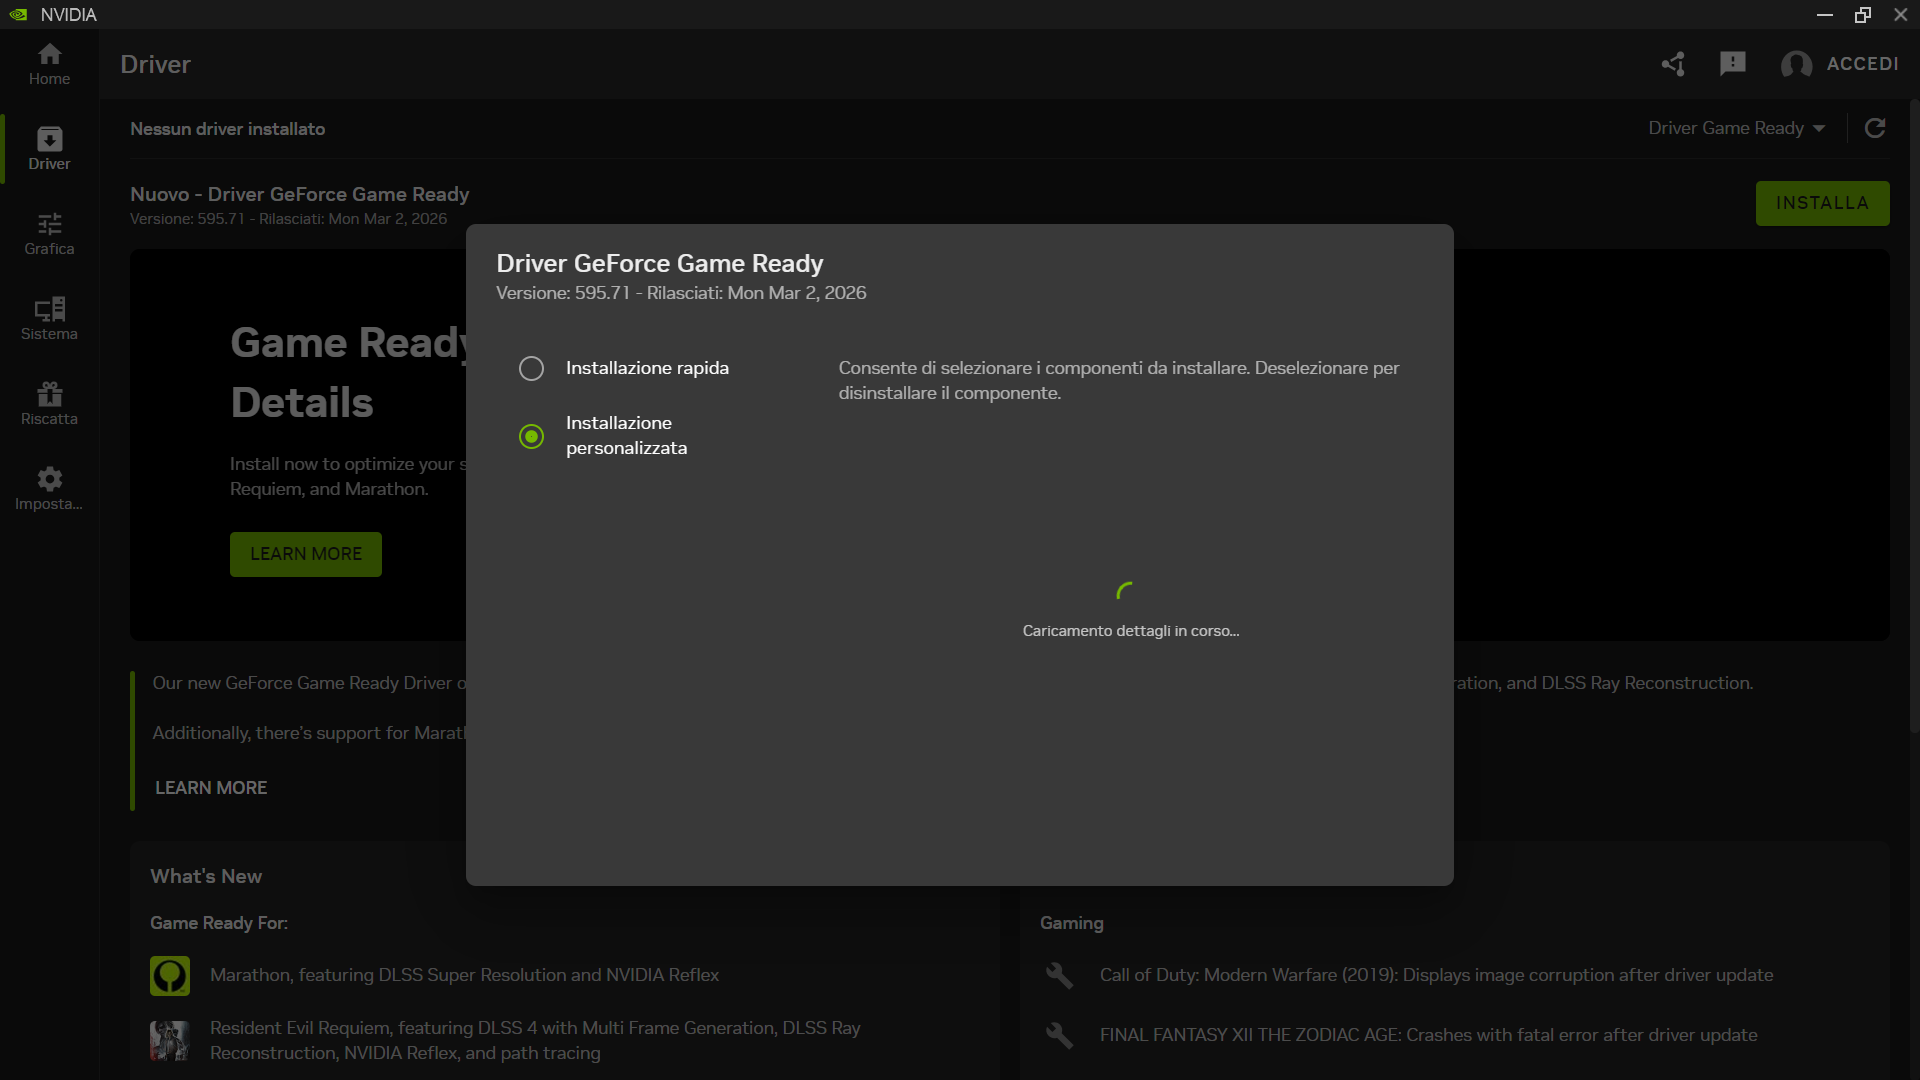Image resolution: width=1920 pixels, height=1080 pixels.
Task: Open Impostazioni gear in sidebar
Action: [x=49, y=489]
